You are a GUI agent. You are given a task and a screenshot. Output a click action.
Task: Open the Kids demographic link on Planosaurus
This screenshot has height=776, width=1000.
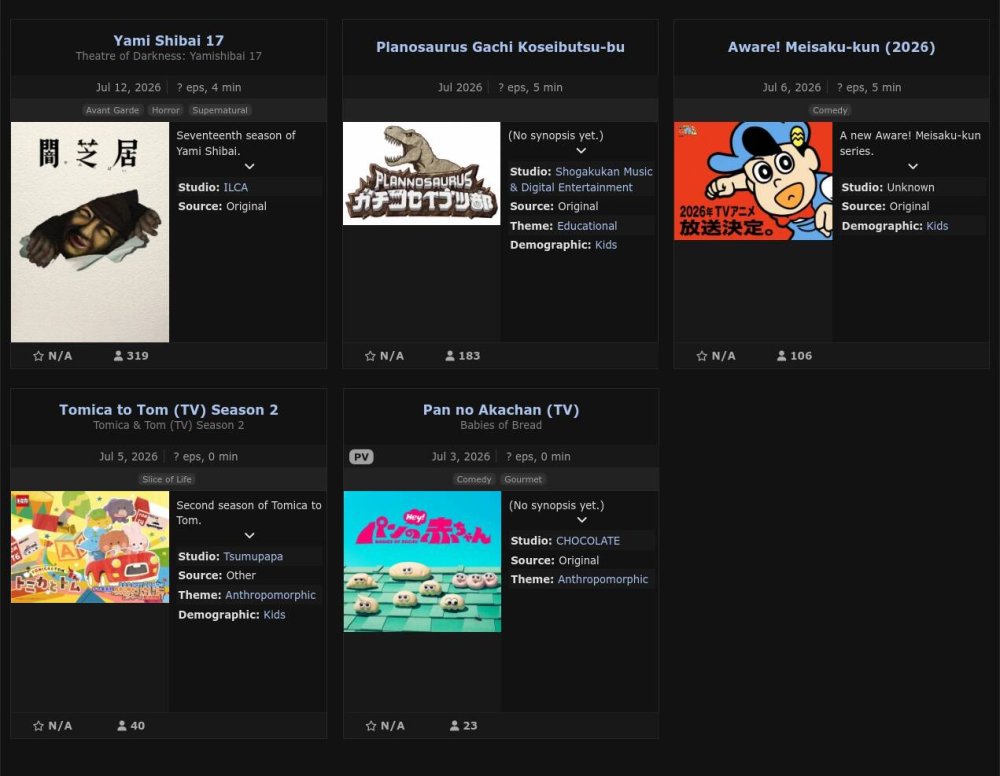point(606,245)
